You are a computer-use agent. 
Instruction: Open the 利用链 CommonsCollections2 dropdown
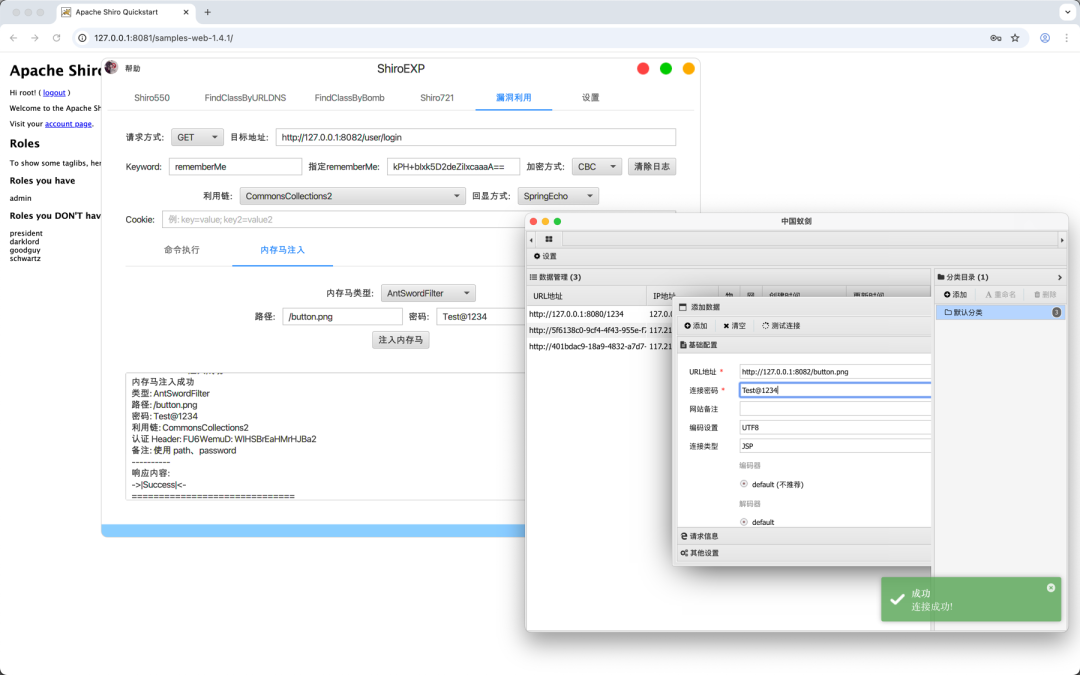(352, 196)
